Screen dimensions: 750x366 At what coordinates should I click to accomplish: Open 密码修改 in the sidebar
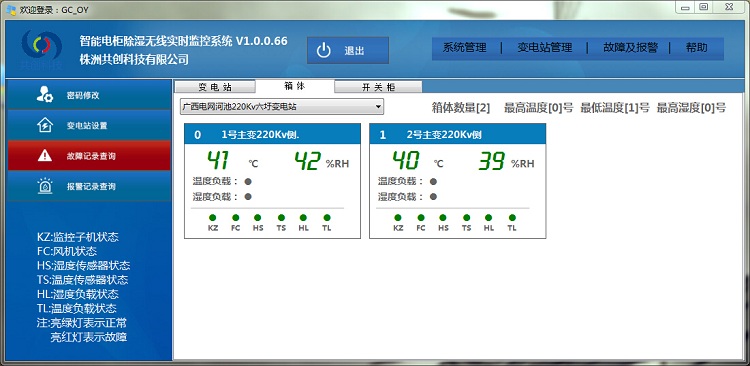[89, 95]
